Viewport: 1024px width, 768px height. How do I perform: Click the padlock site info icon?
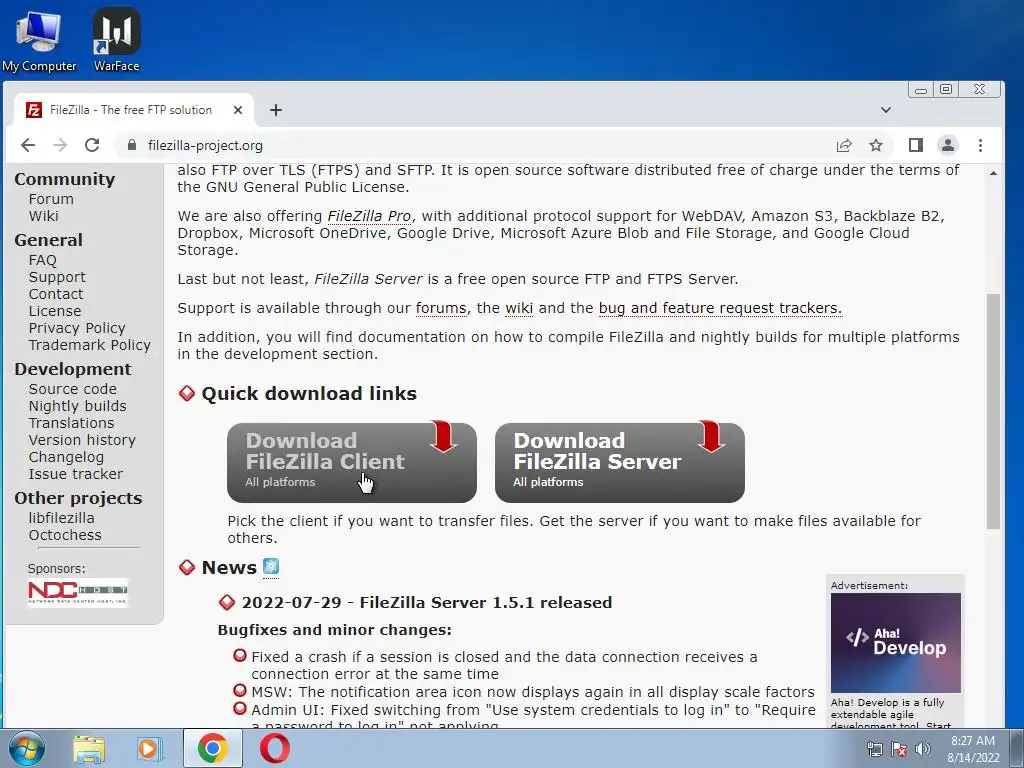point(132,145)
